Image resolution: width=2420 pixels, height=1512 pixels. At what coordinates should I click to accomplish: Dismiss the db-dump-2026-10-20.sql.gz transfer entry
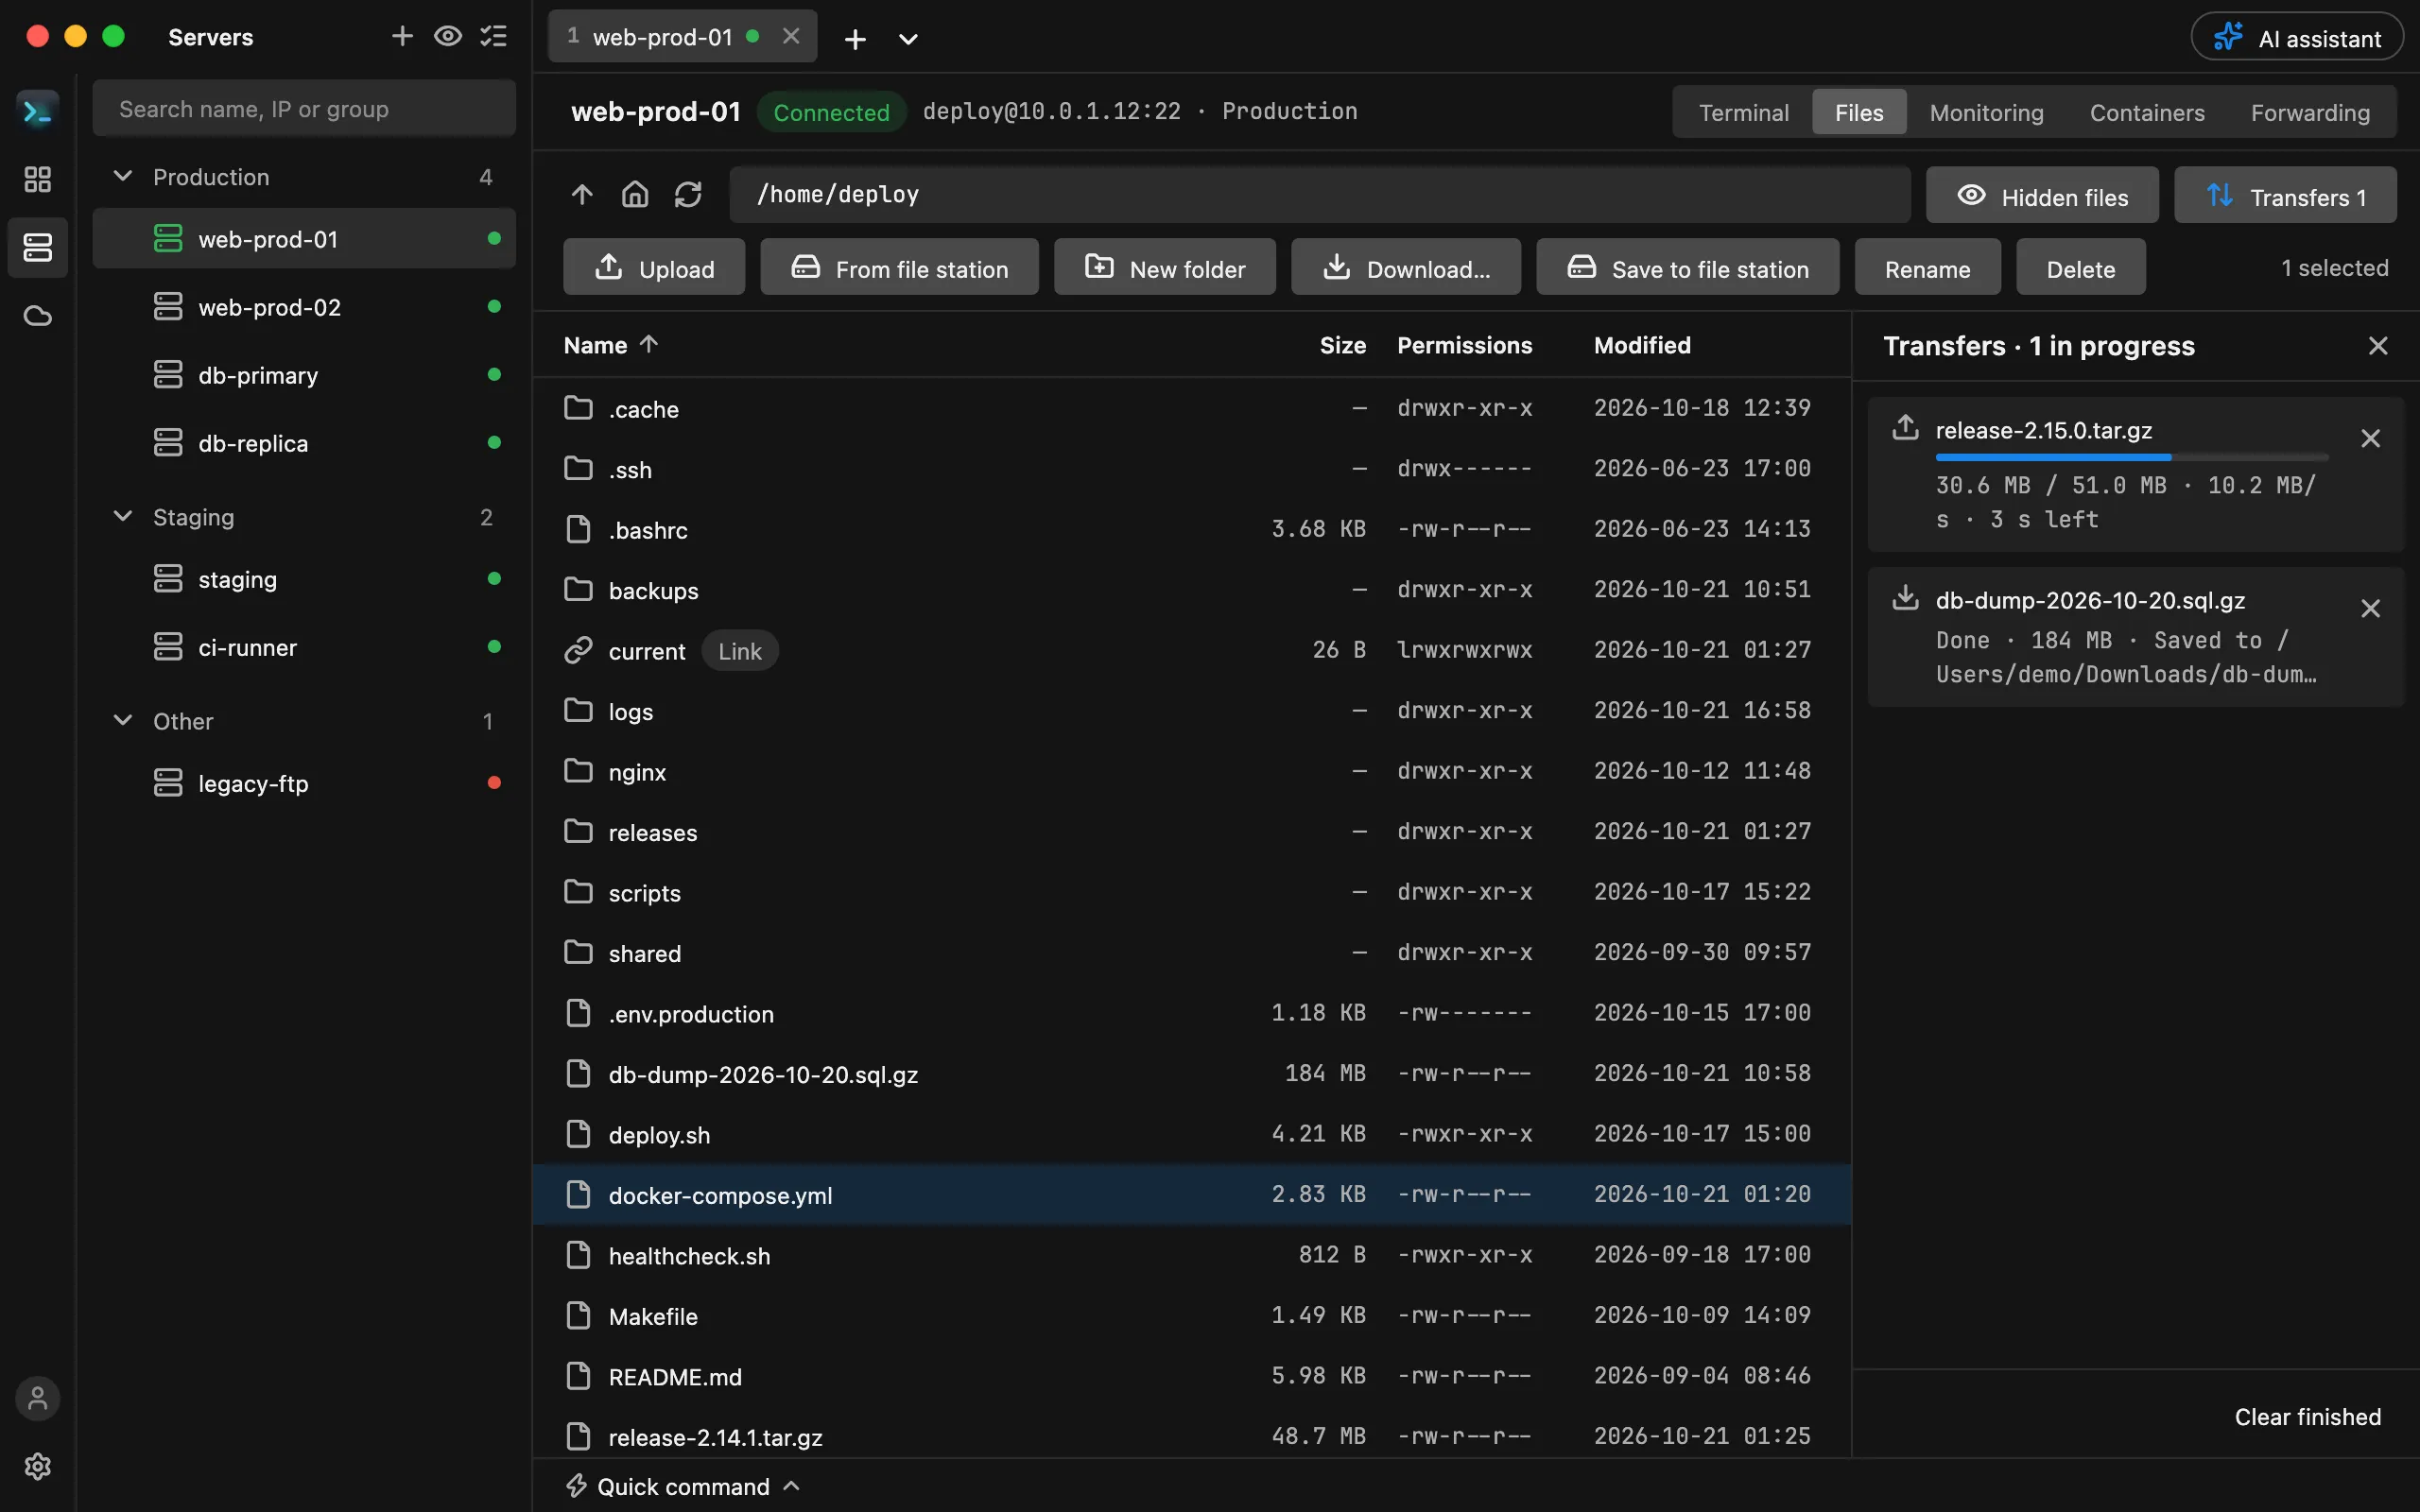tap(2370, 608)
